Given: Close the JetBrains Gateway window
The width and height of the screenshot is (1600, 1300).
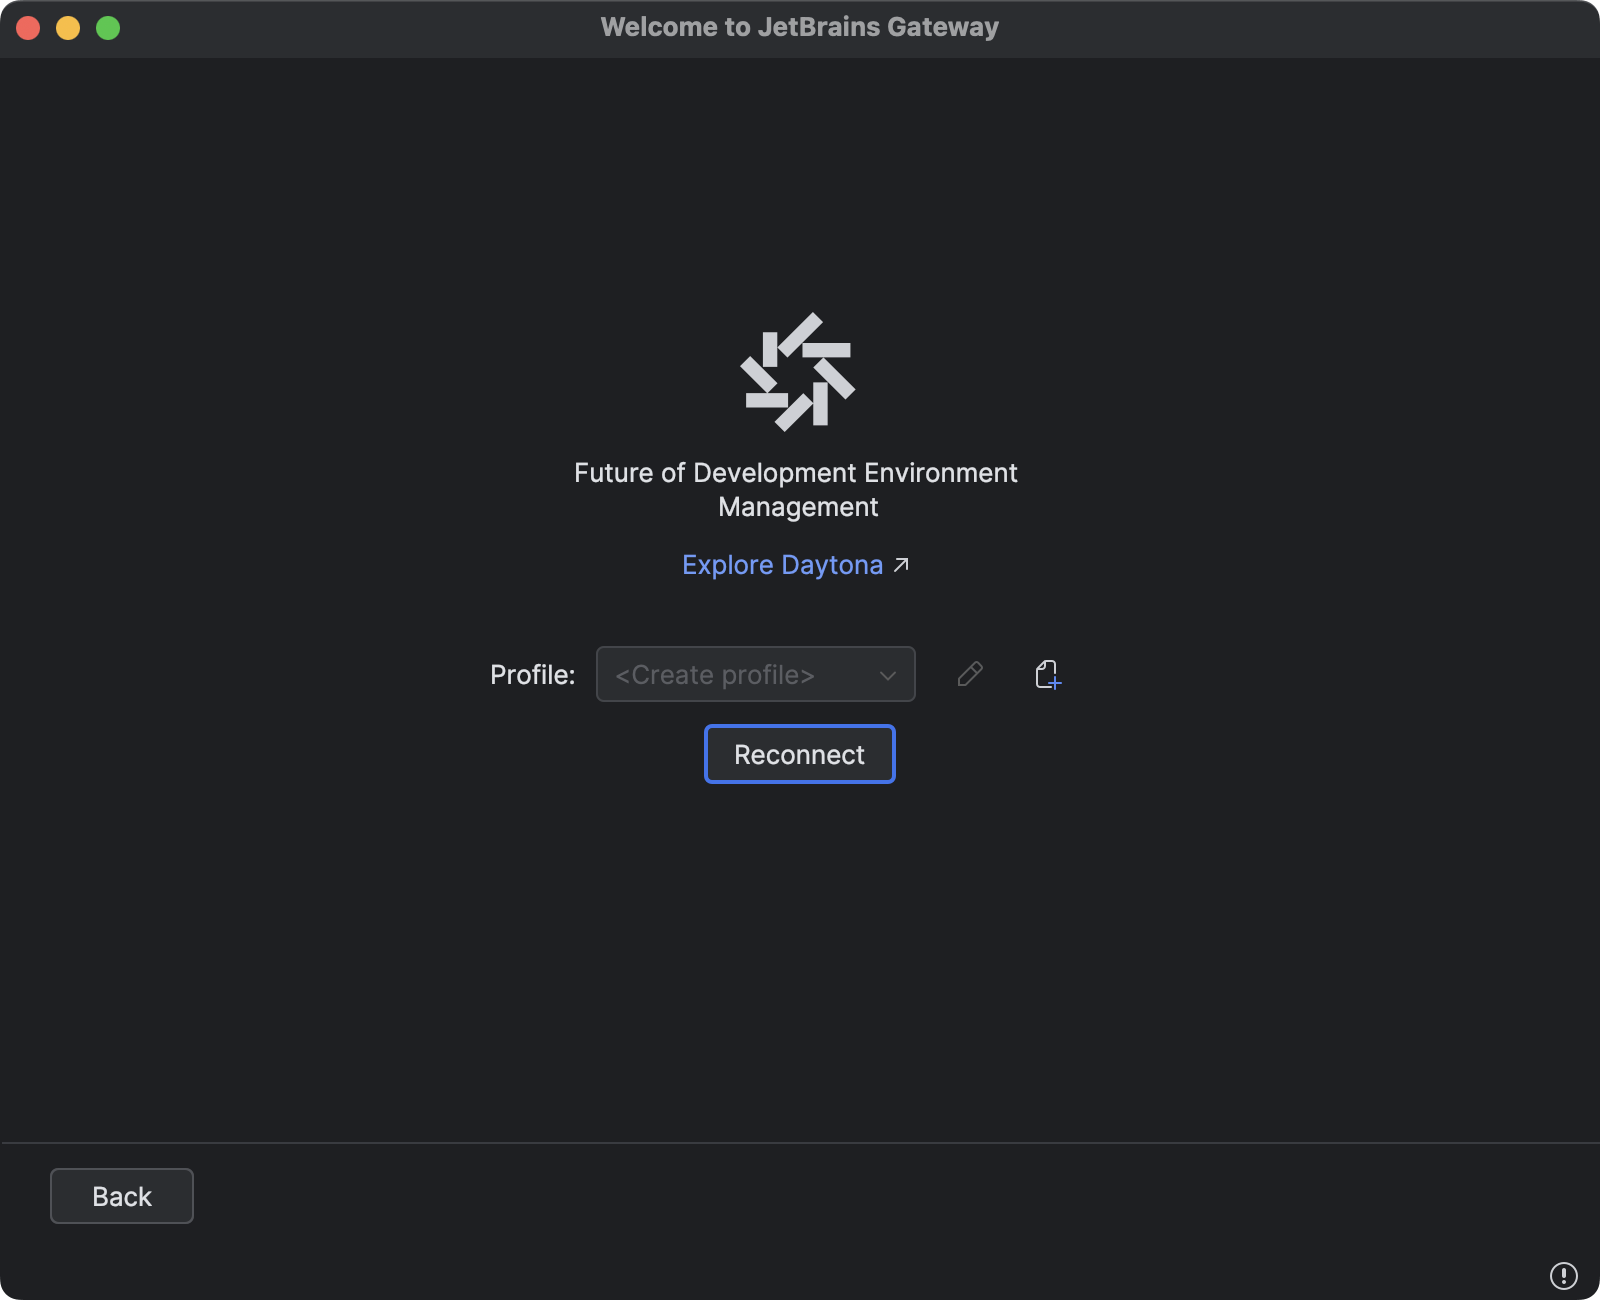Looking at the screenshot, I should pyautogui.click(x=28, y=28).
